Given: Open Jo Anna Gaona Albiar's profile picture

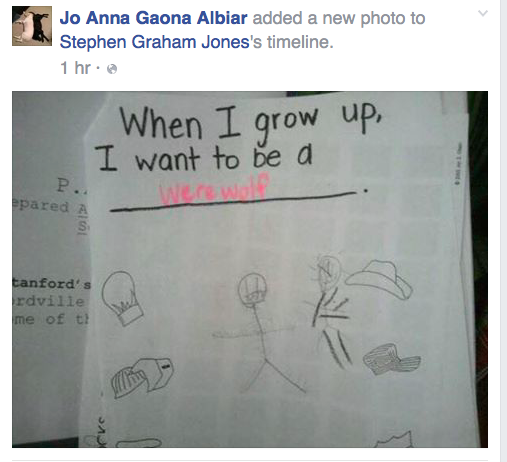Looking at the screenshot, I should click(32, 26).
